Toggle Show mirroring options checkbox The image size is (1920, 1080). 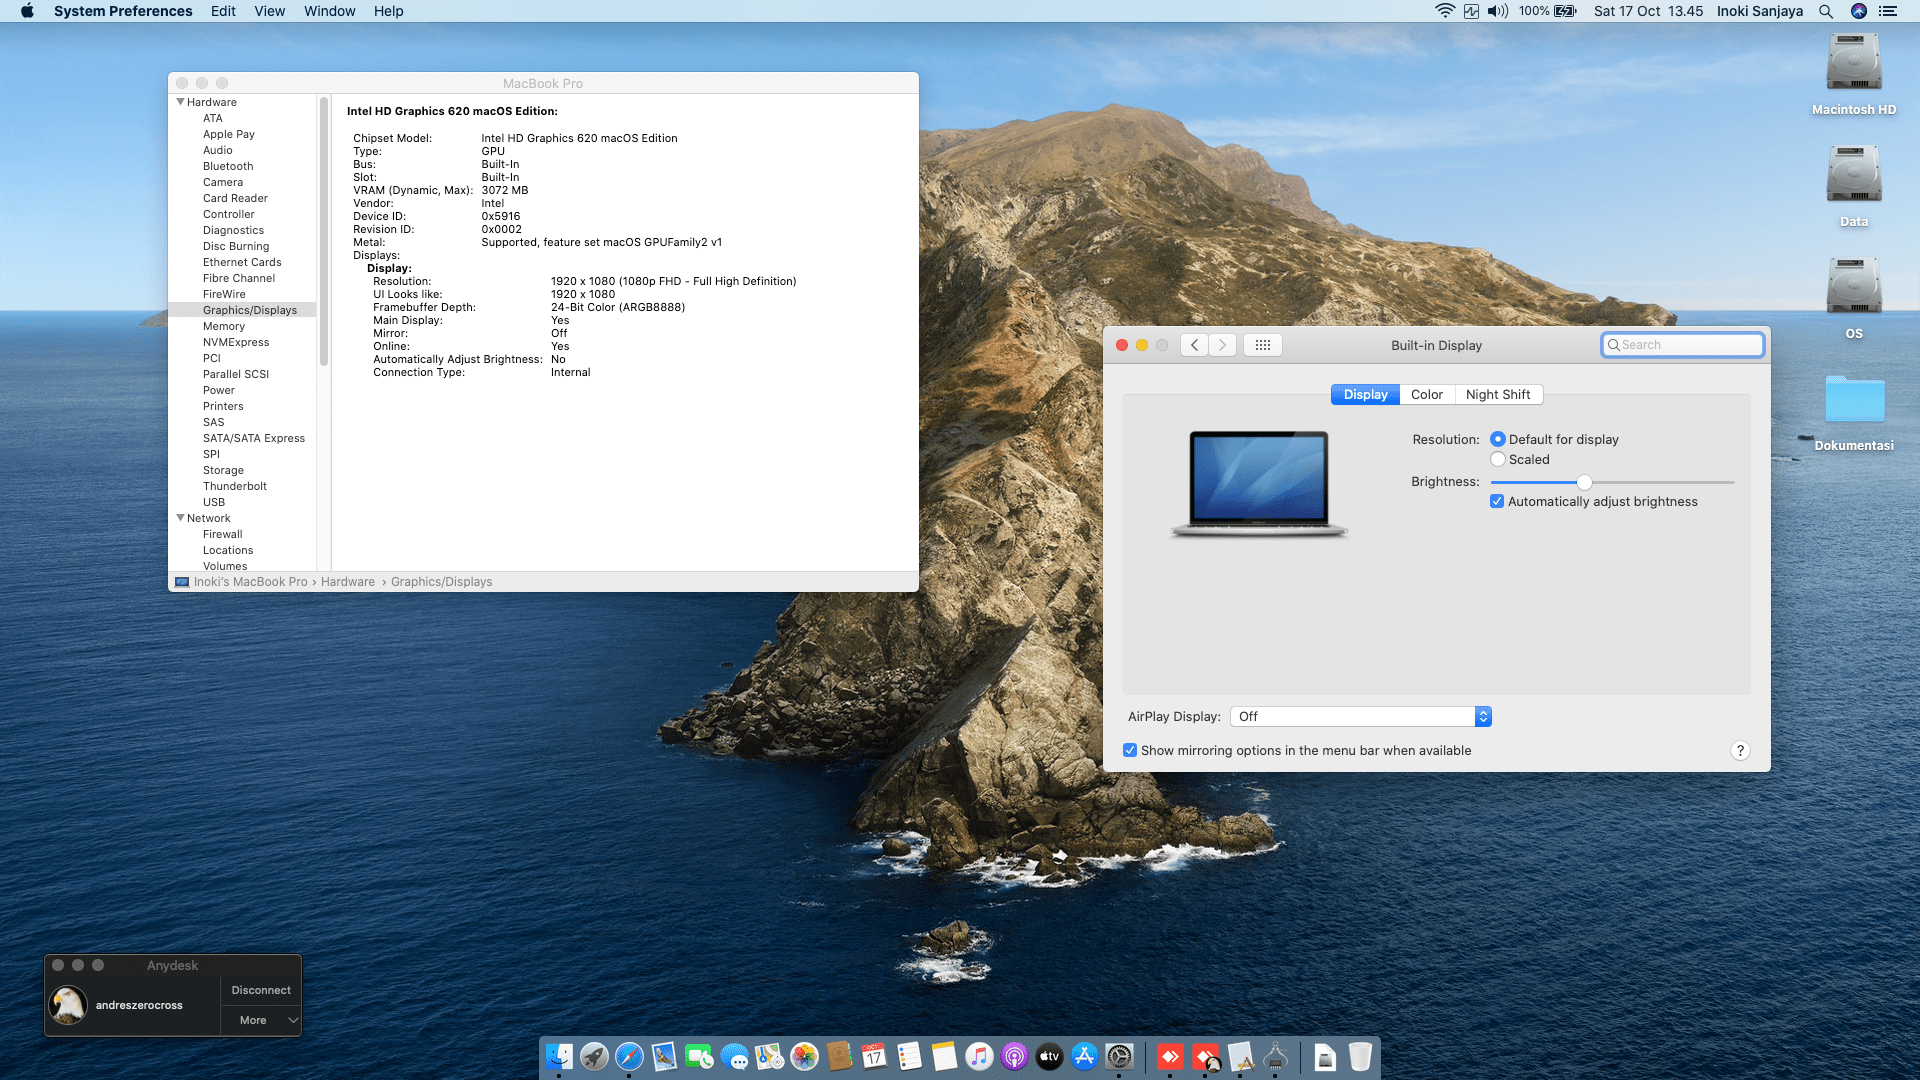pos(1130,750)
